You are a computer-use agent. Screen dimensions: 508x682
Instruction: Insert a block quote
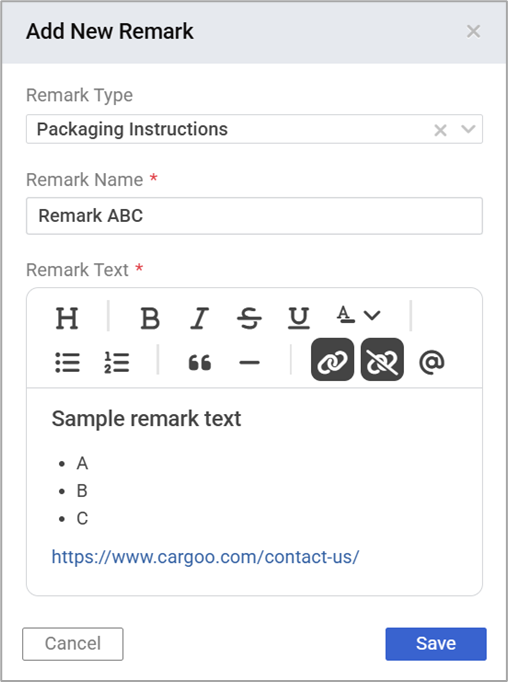(x=200, y=362)
